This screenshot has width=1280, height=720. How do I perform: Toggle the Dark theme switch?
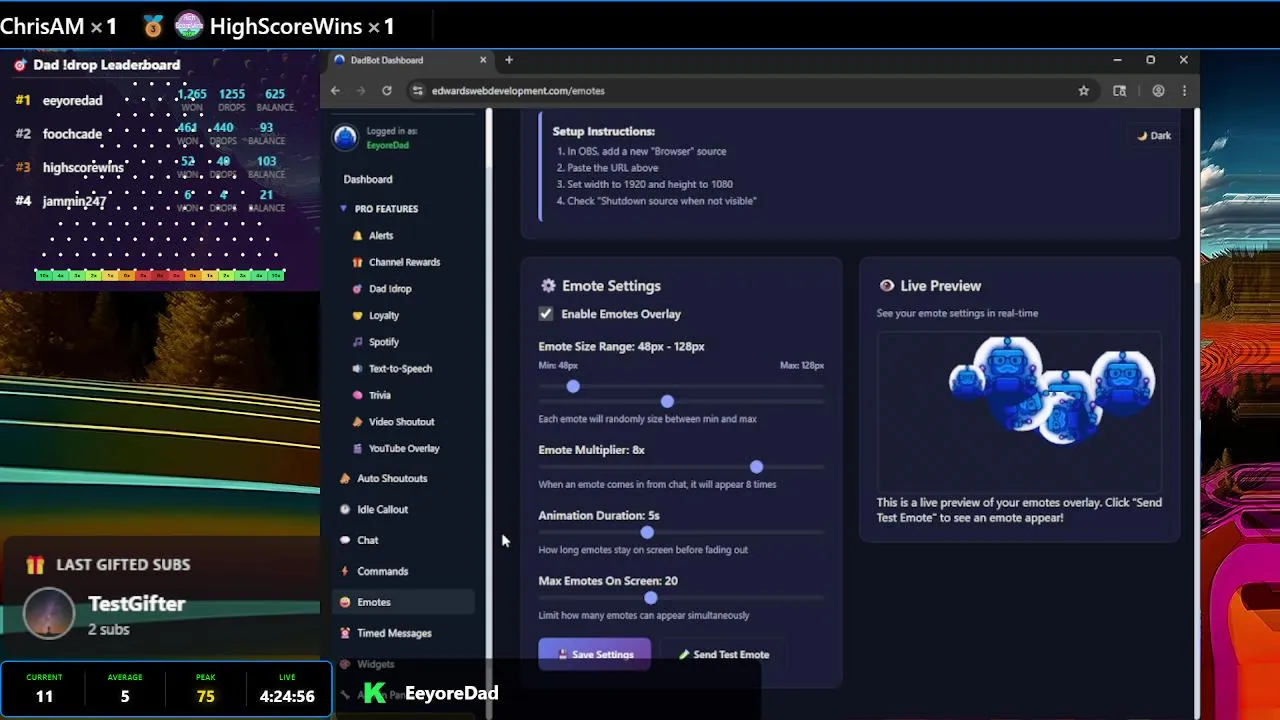[x=1155, y=136]
